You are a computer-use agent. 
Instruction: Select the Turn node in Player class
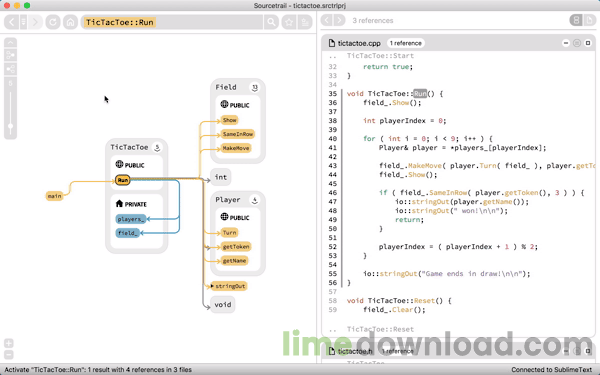pyautogui.click(x=230, y=233)
